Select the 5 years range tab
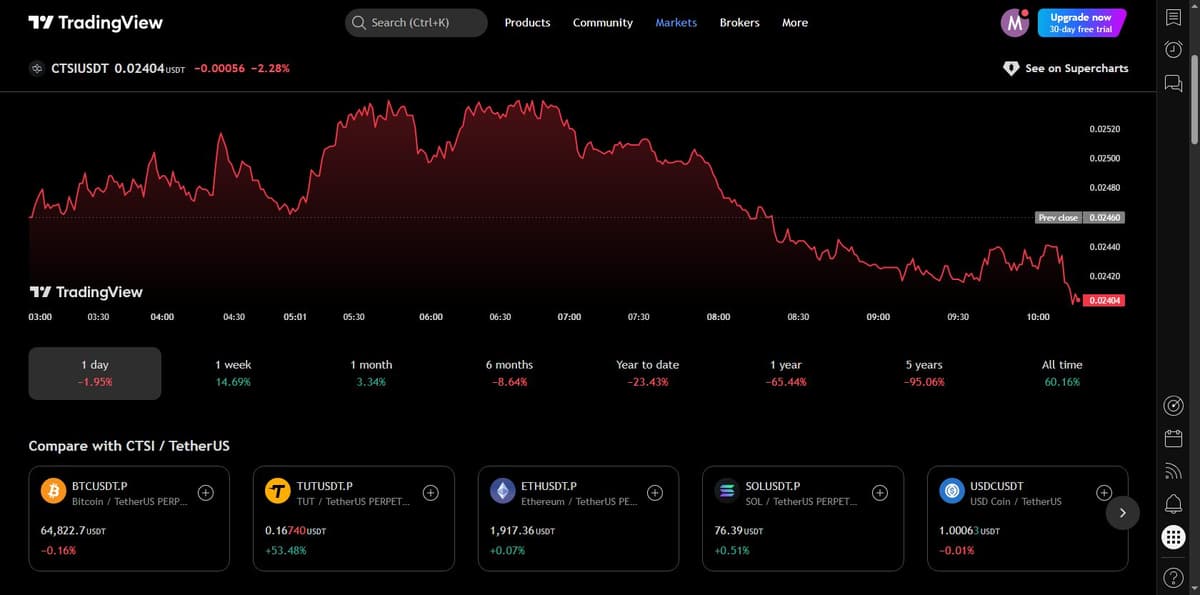 pos(923,373)
